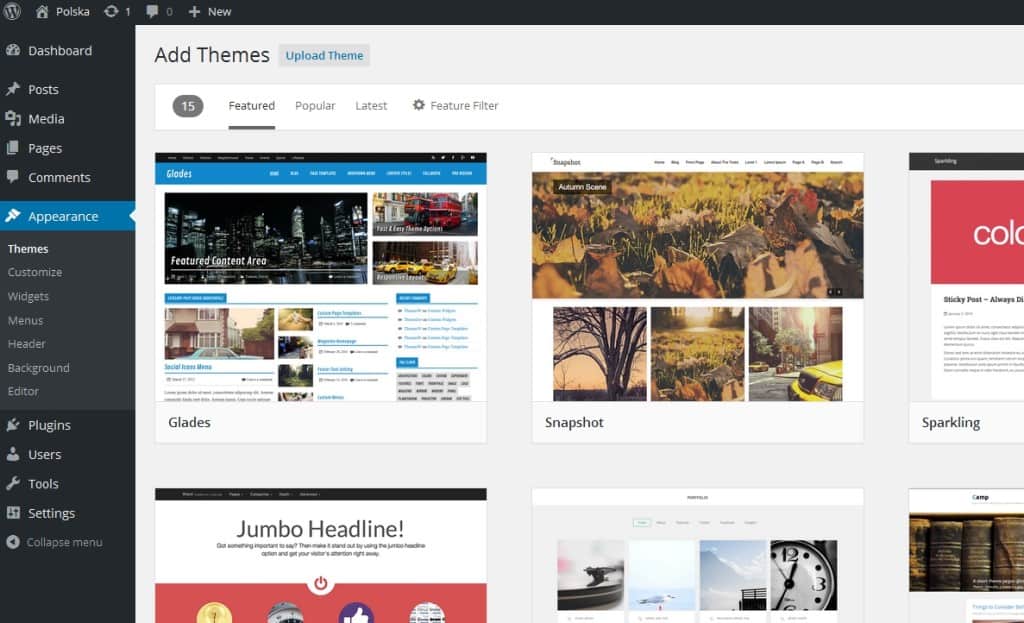Viewport: 1024px width, 623px height.
Task: Click the theme count badge 15
Action: click(x=188, y=106)
